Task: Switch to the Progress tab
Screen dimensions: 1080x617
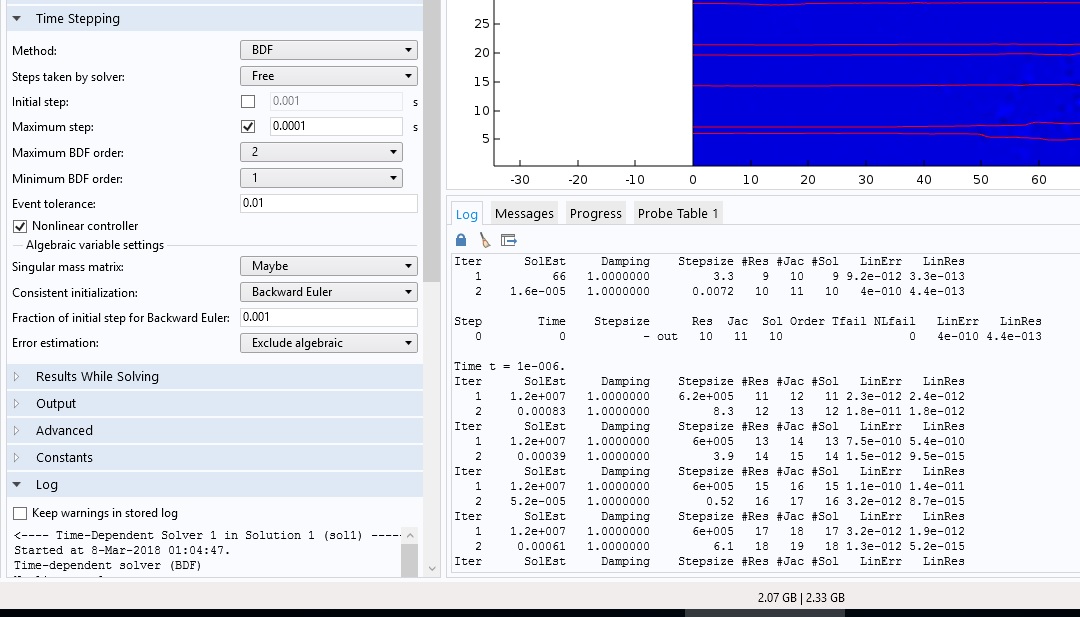Action: click(595, 214)
